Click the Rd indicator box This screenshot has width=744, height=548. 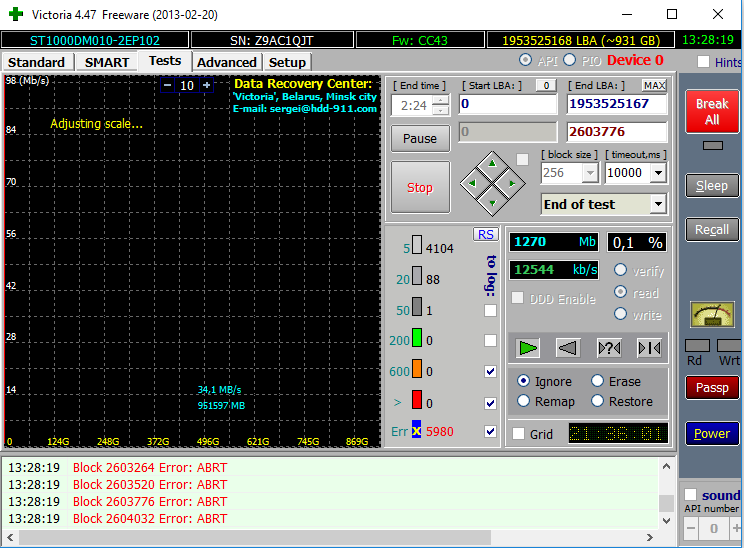[x=697, y=346]
